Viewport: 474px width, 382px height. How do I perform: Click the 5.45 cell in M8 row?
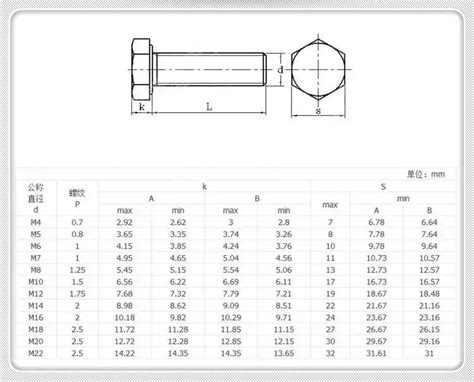point(125,270)
